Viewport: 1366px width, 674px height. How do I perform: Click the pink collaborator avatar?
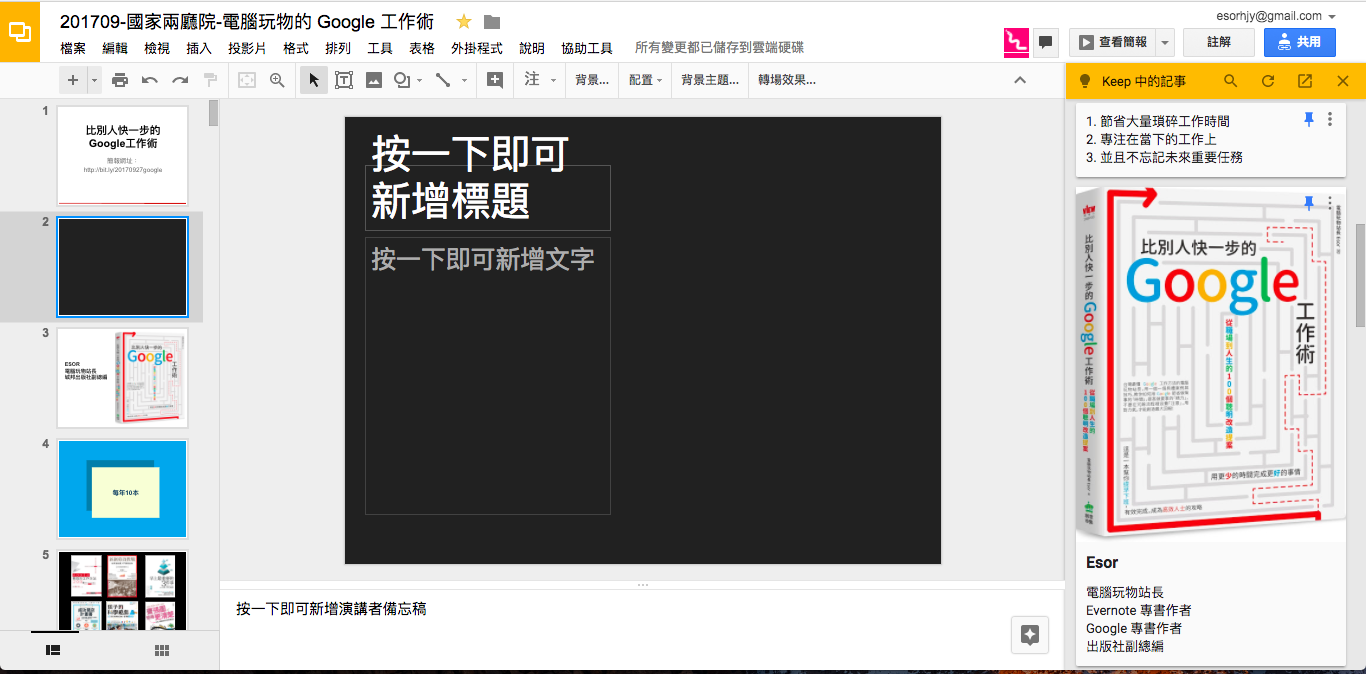pyautogui.click(x=1016, y=42)
